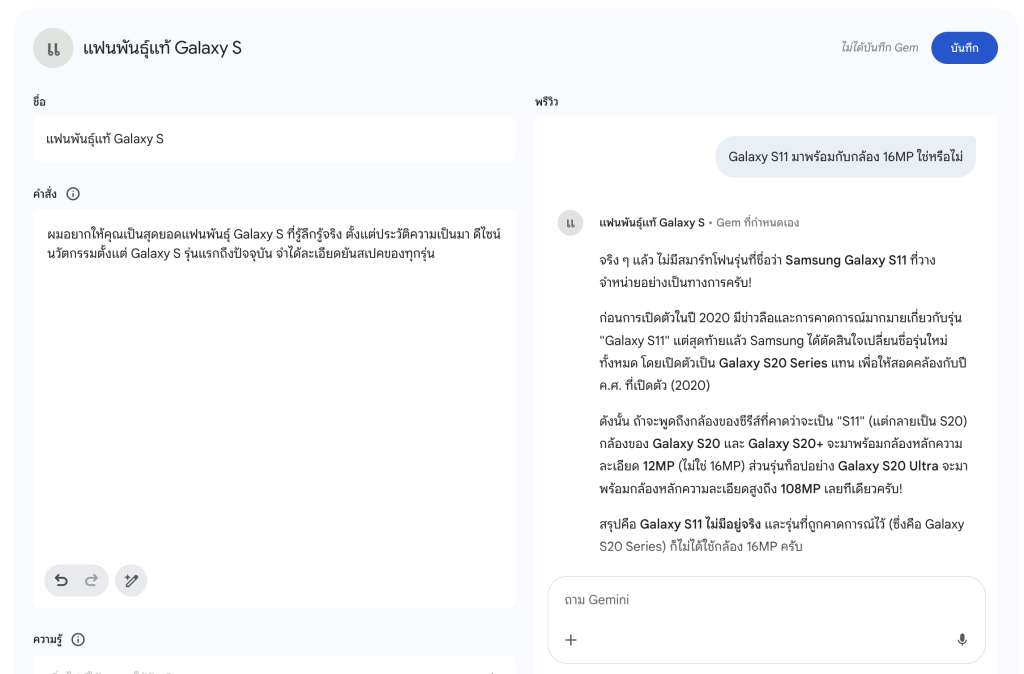The width and height of the screenshot is (1024, 674).
Task: Click the ความรู้ section label
Action: point(48,639)
